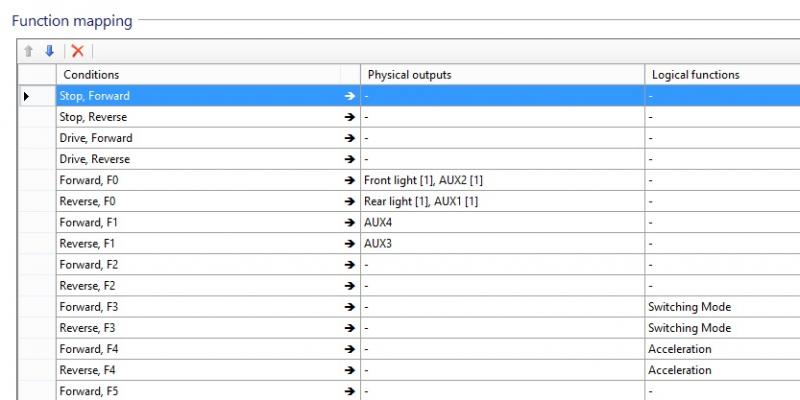This screenshot has height=400, width=800.
Task: Open Rear light [1], AUX1 [1] outputs cell
Action: pyautogui.click(x=503, y=201)
